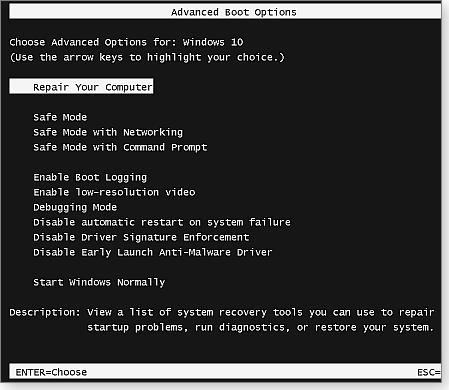
Task: Select the highlighted Repair Your Computer option
Action: (x=81, y=87)
